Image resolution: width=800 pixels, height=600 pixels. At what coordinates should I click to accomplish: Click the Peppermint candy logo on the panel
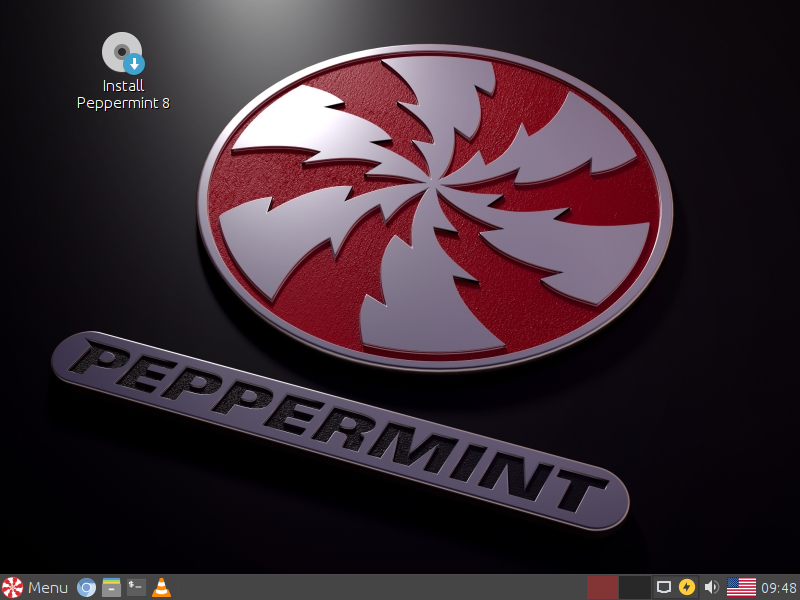(13, 587)
